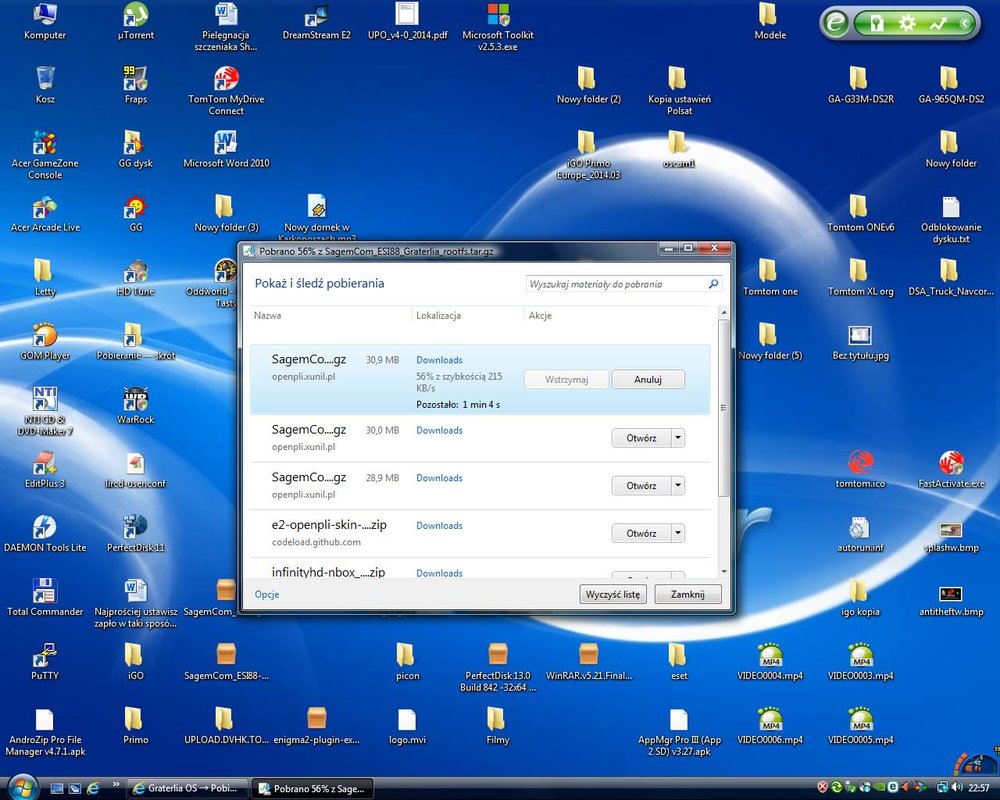The height and width of the screenshot is (800, 1000).
Task: Click the download list vertical scrollbar
Action: click(x=723, y=410)
